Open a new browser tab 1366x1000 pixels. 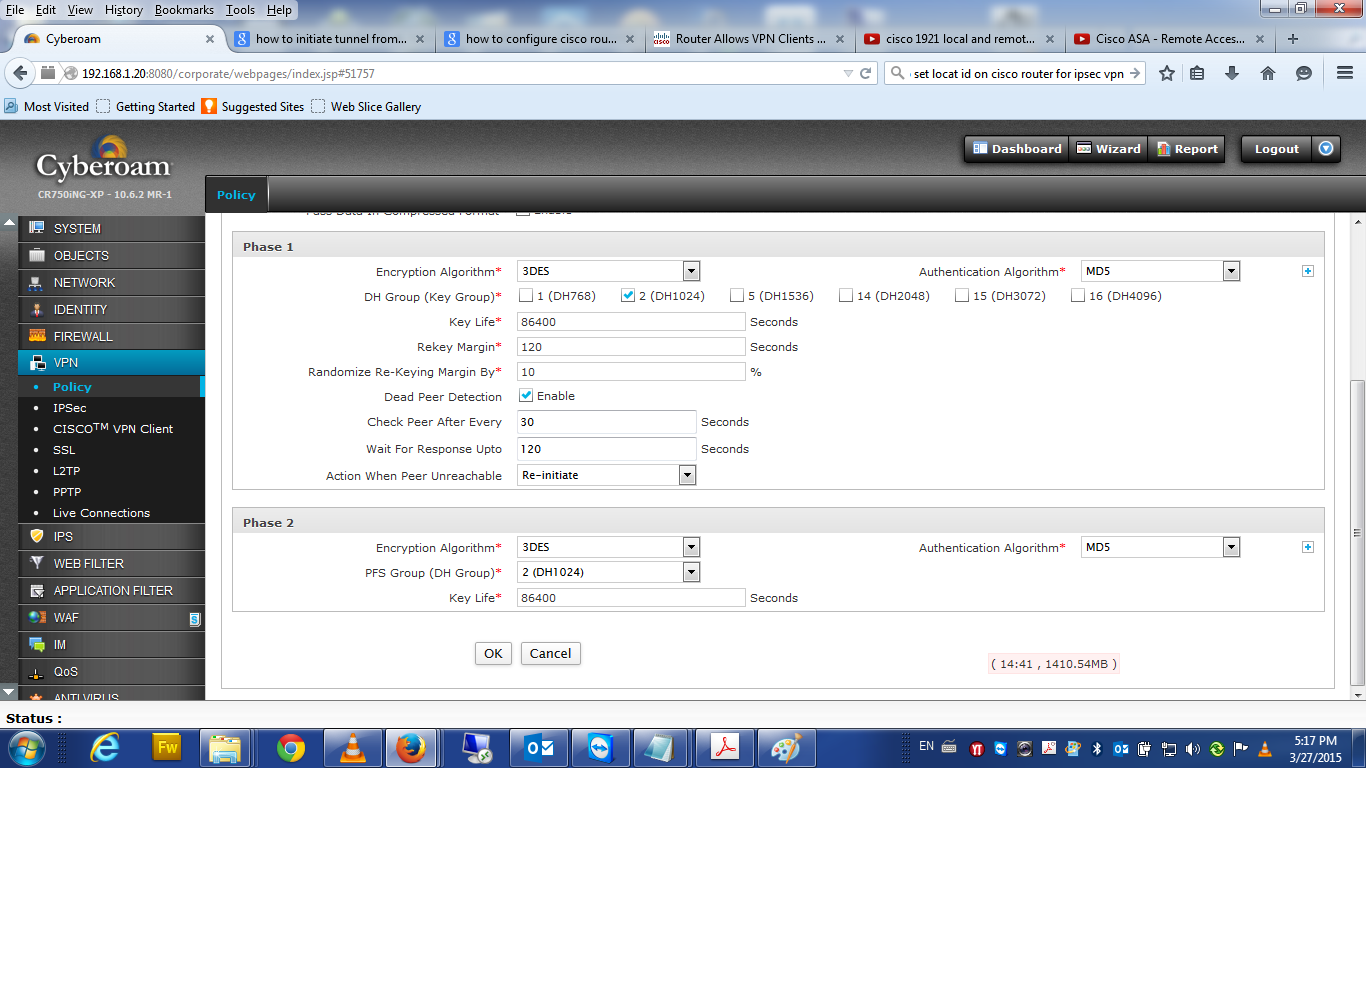tap(1293, 39)
